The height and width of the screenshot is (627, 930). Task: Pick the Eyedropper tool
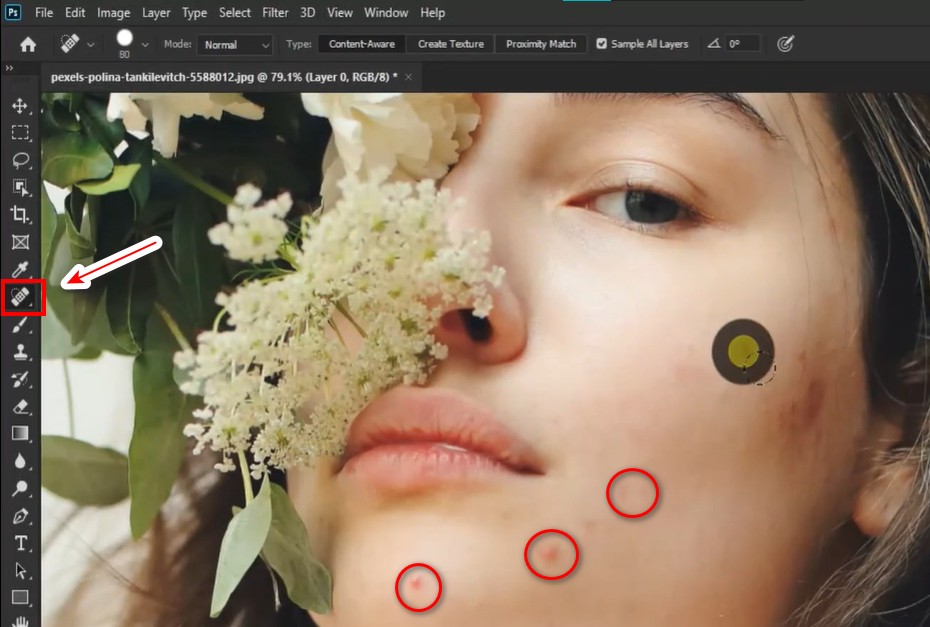pyautogui.click(x=22, y=269)
